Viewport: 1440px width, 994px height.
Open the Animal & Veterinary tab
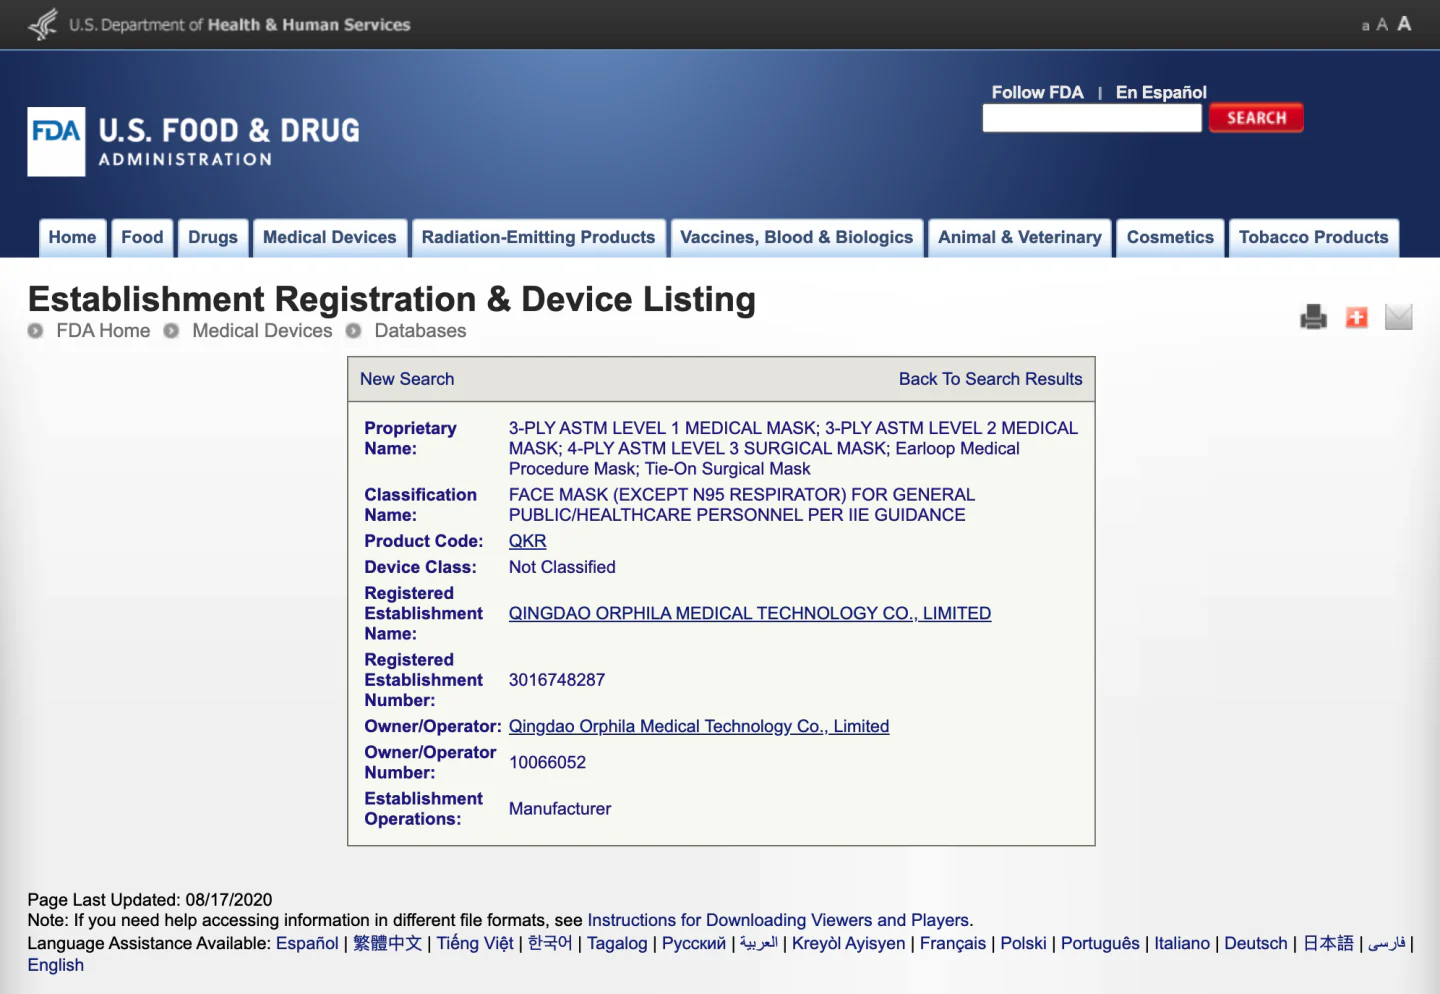[1020, 238]
